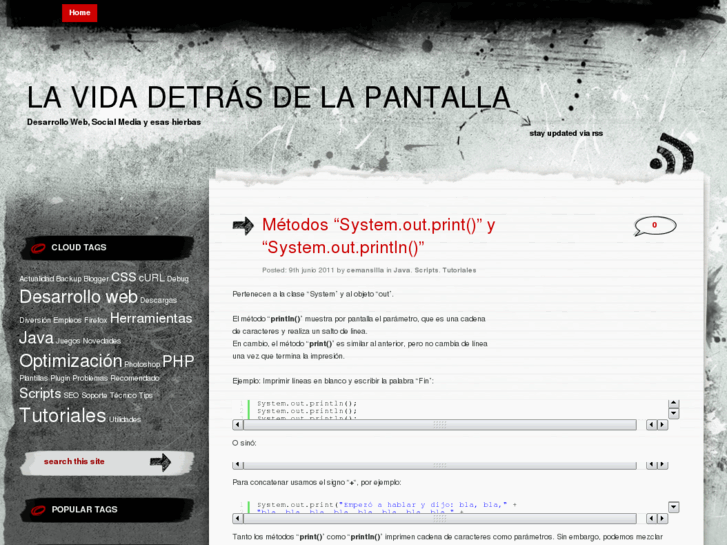The height and width of the screenshot is (545, 727).
Task: Open the post title 'Métodos System.out.print()'
Action: pyautogui.click(x=378, y=236)
